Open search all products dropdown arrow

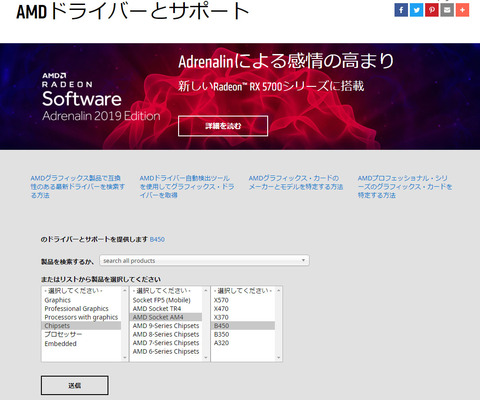(303, 260)
